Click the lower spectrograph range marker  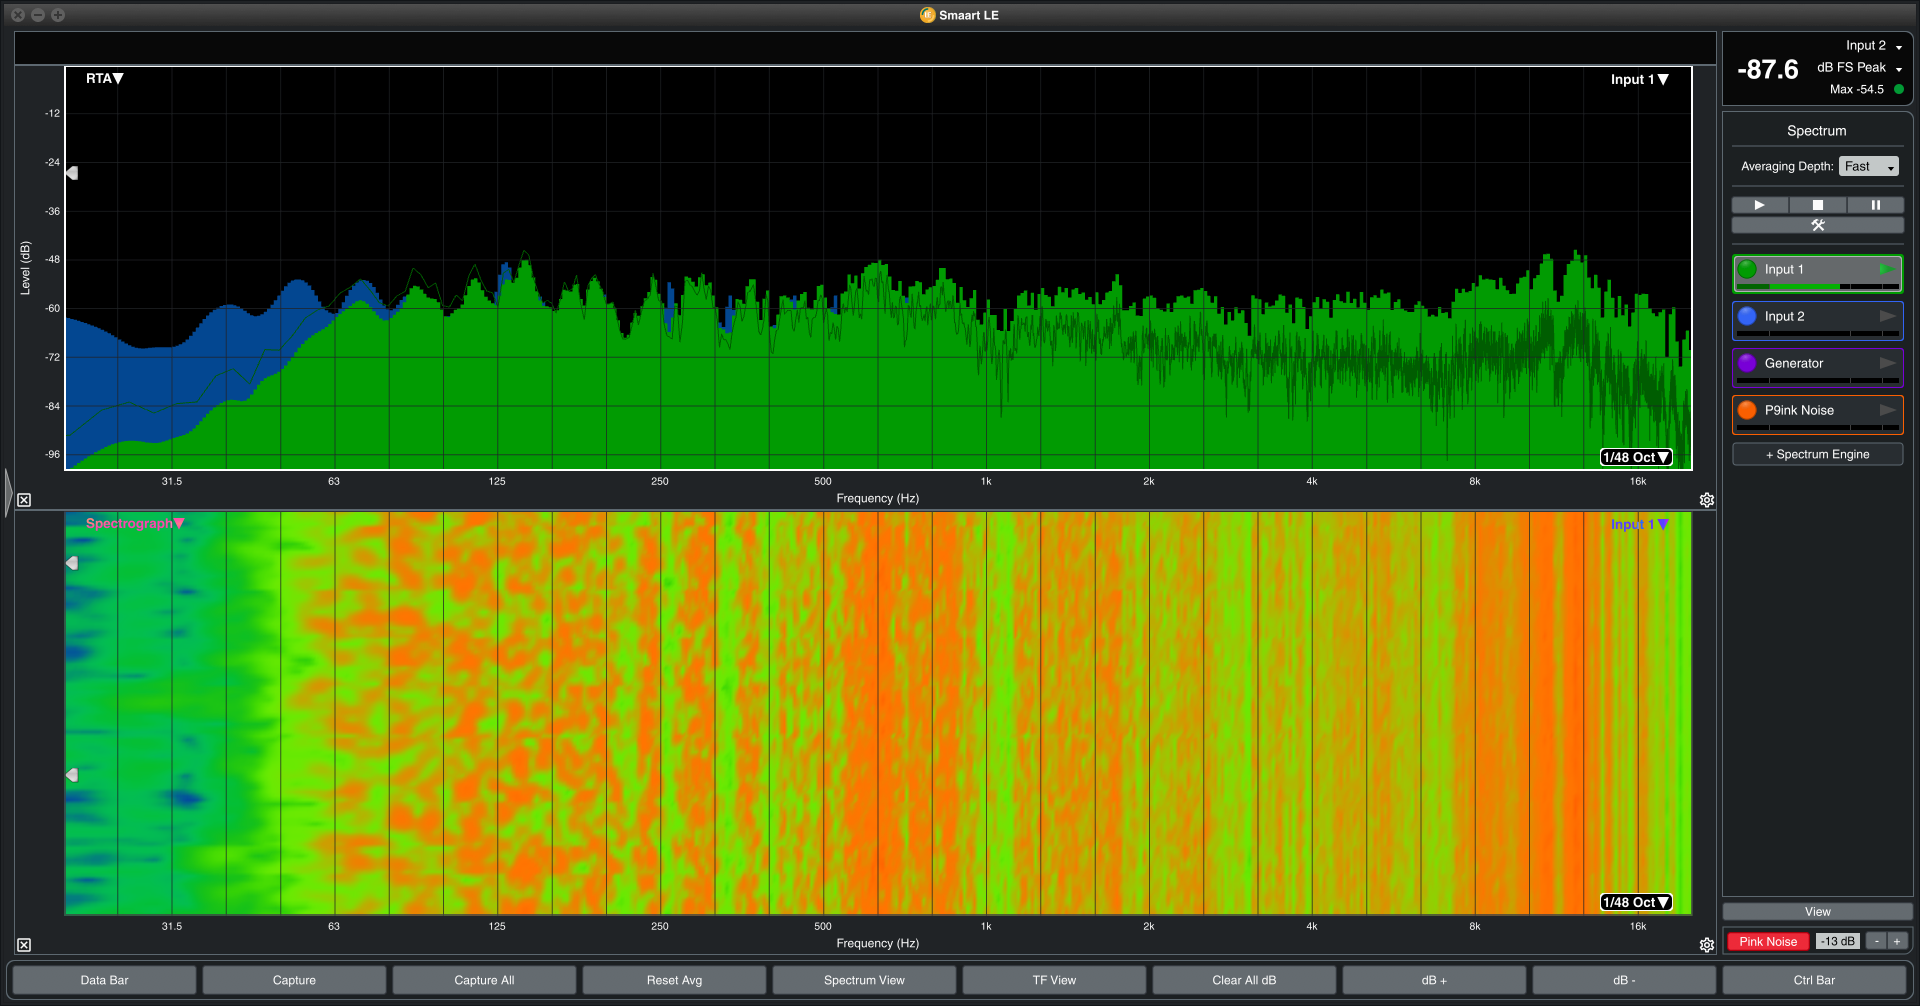pyautogui.click(x=72, y=775)
